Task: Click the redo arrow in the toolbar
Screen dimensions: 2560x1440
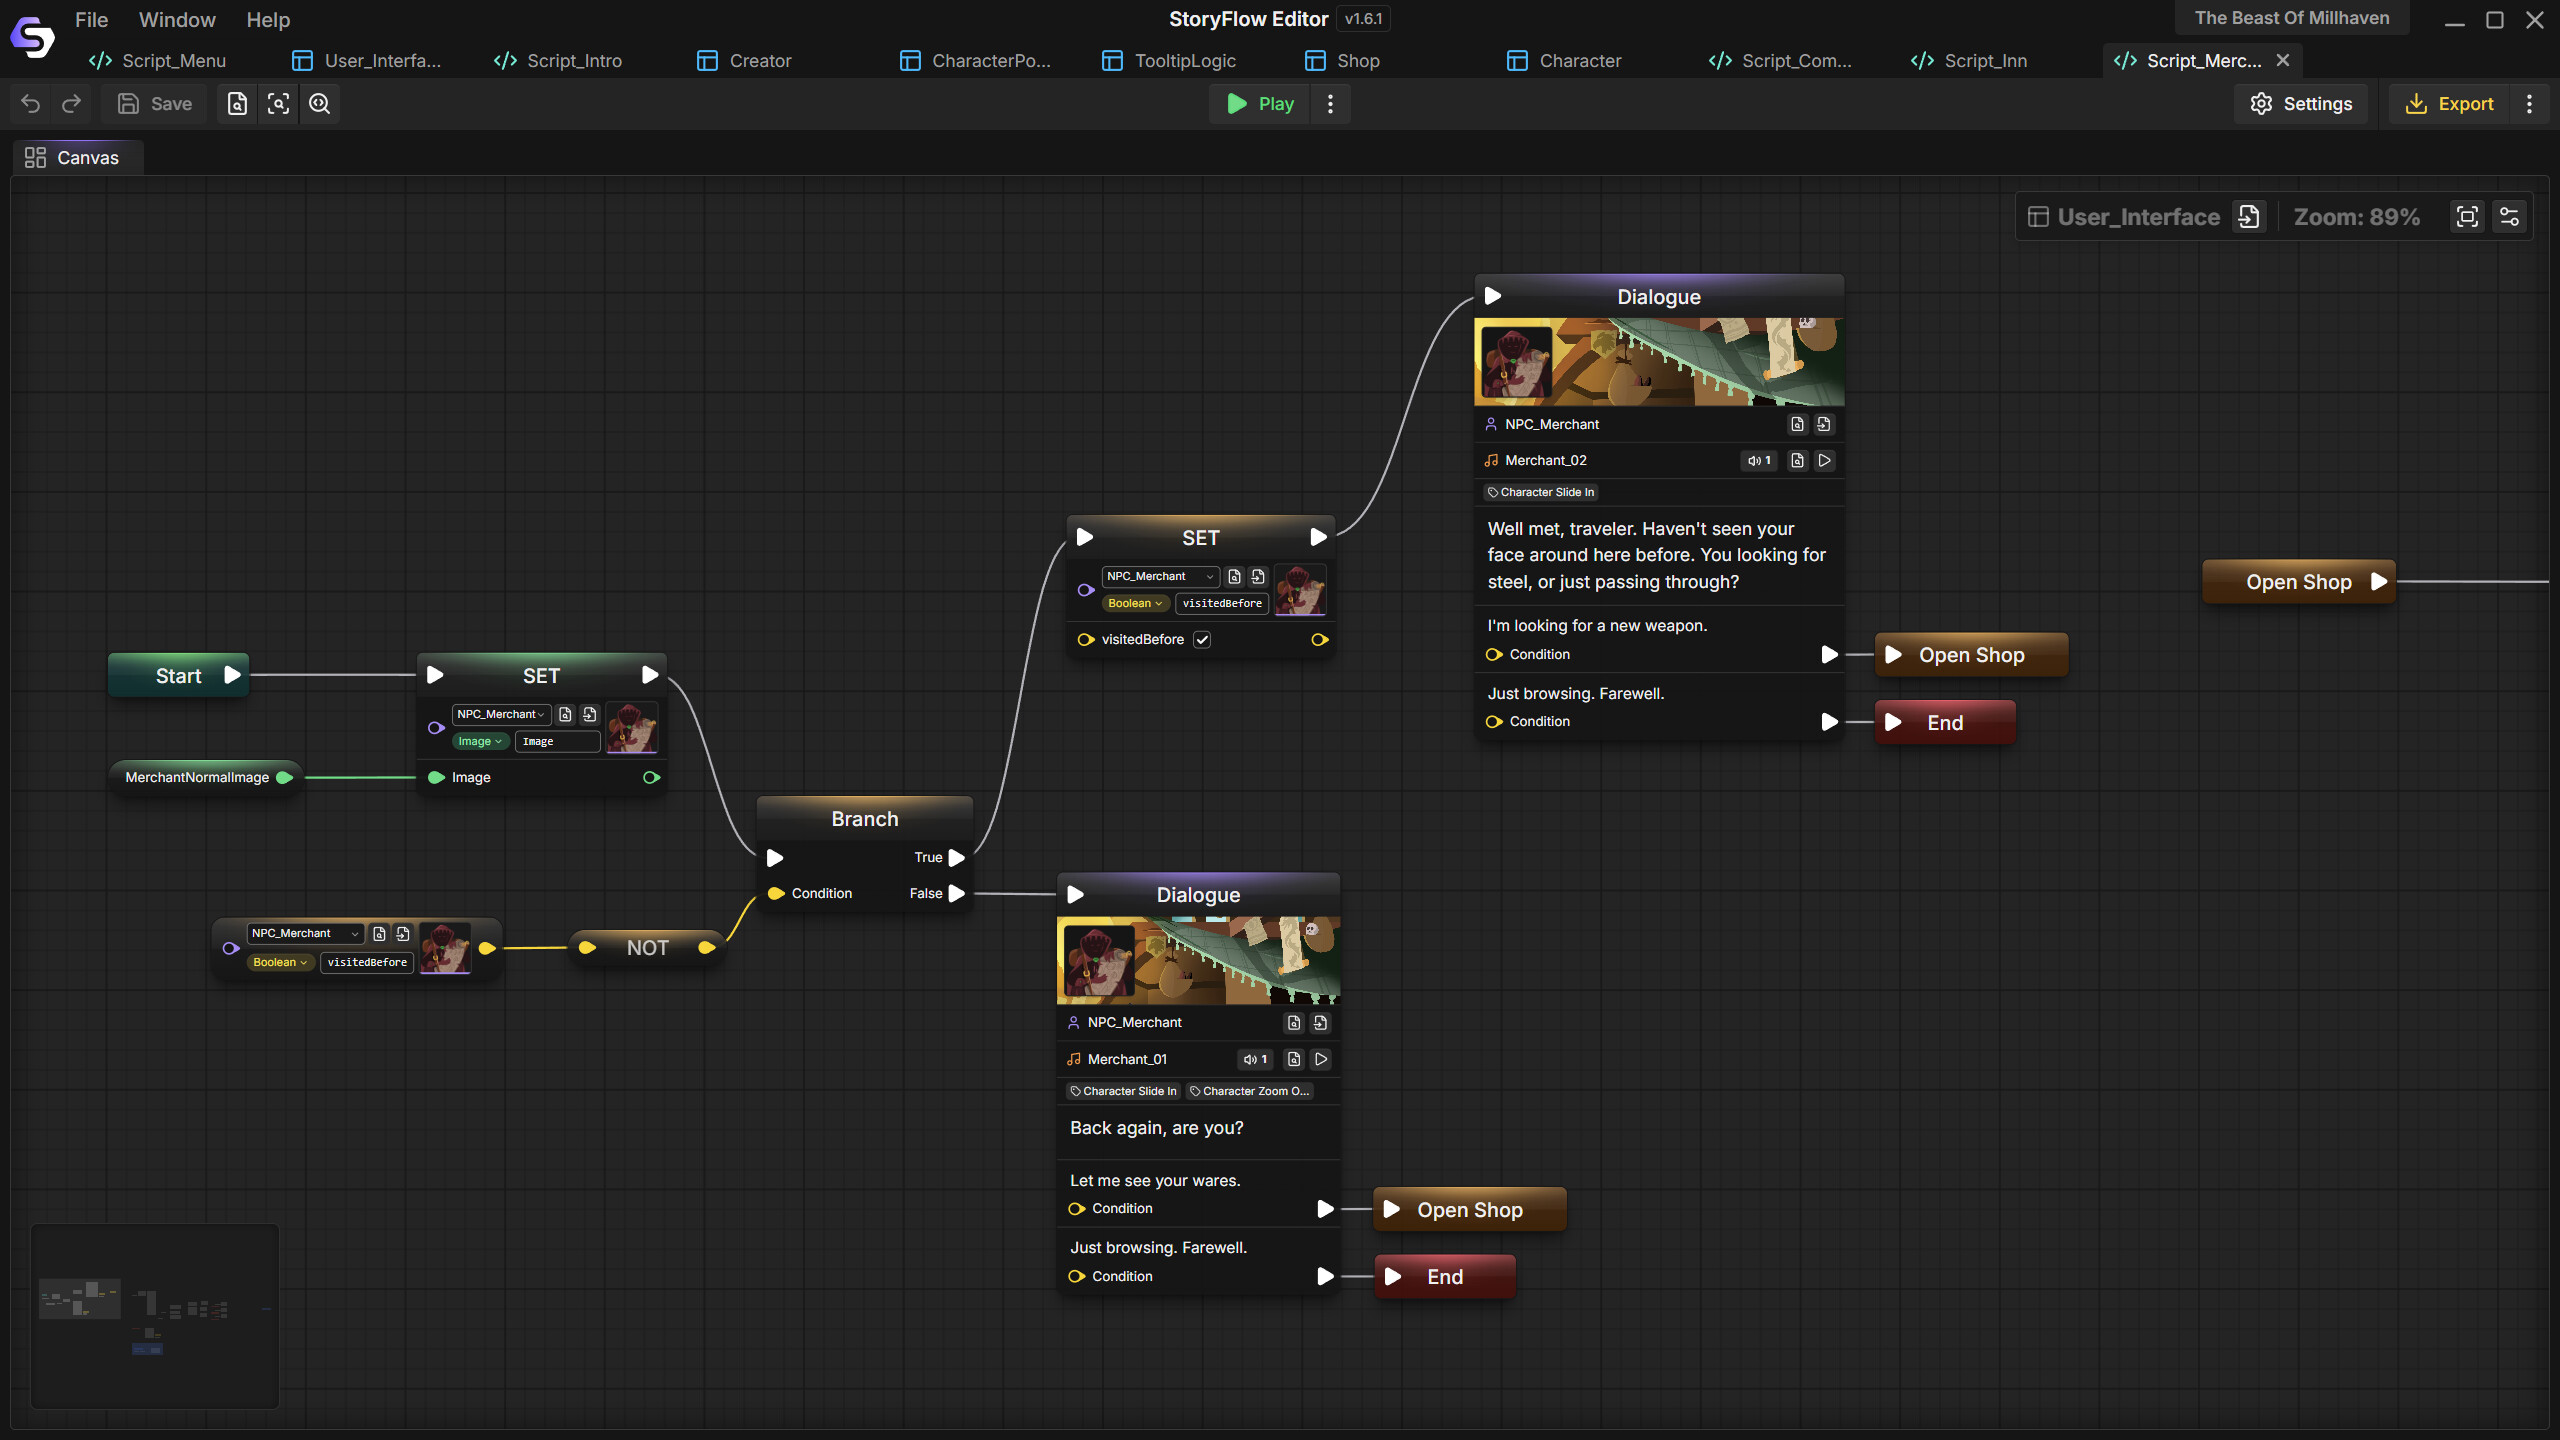Action: pyautogui.click(x=72, y=104)
